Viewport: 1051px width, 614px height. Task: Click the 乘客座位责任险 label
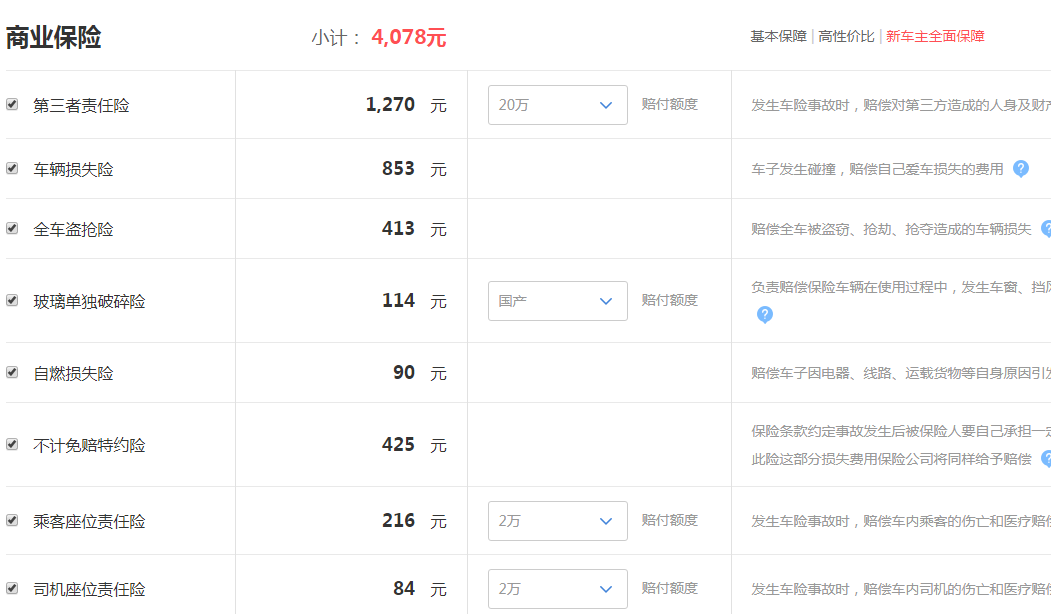tap(89, 521)
